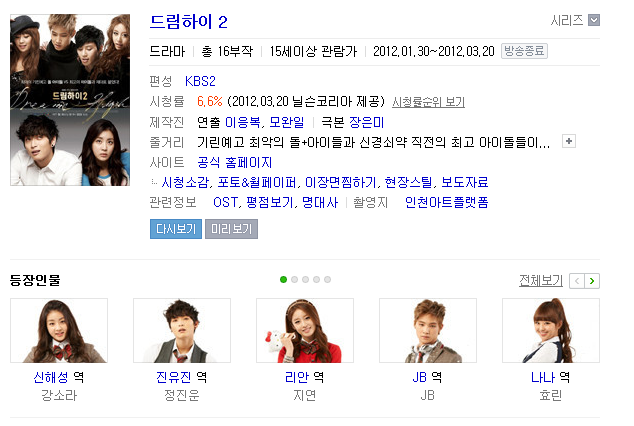
Task: Go to next cast page arrow
Action: point(592,281)
